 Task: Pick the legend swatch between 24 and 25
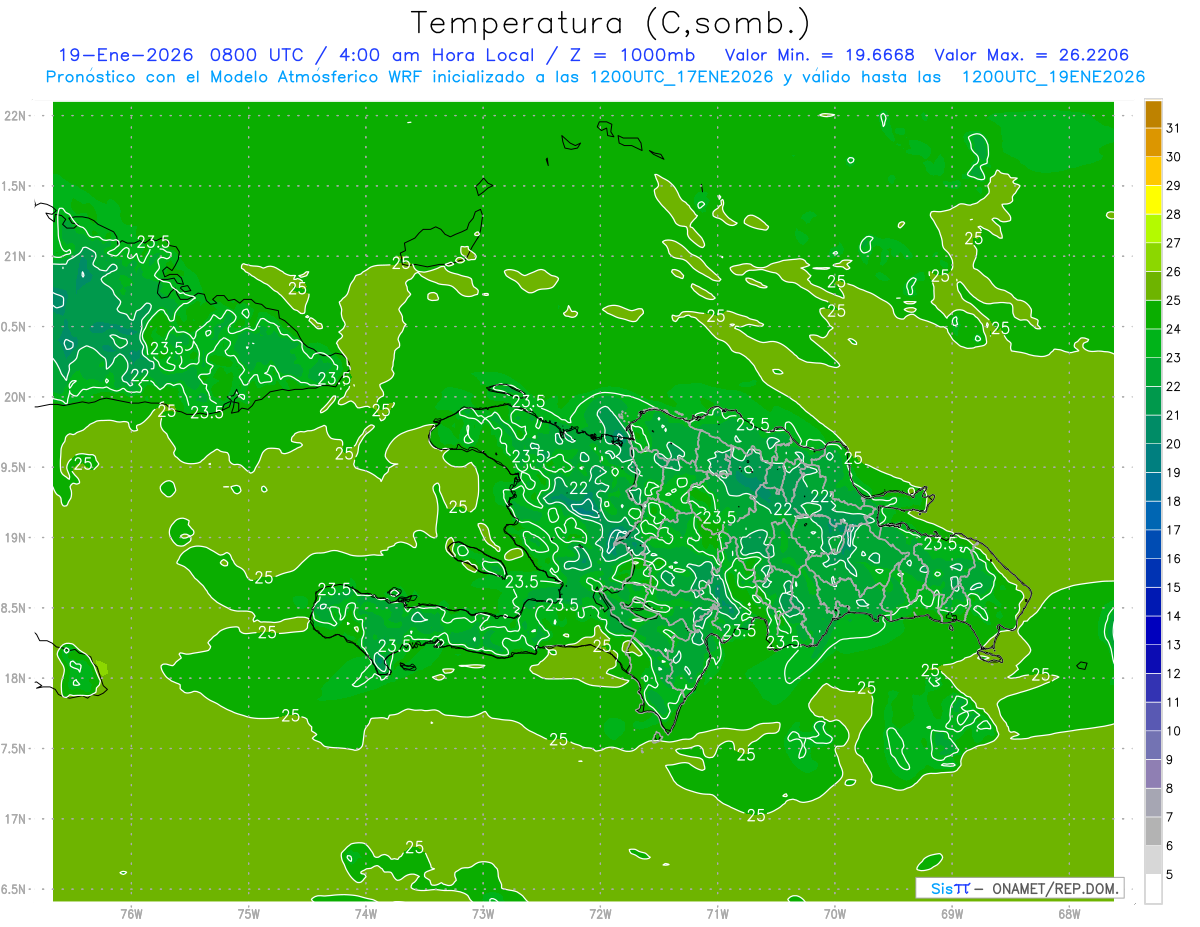1153,315
